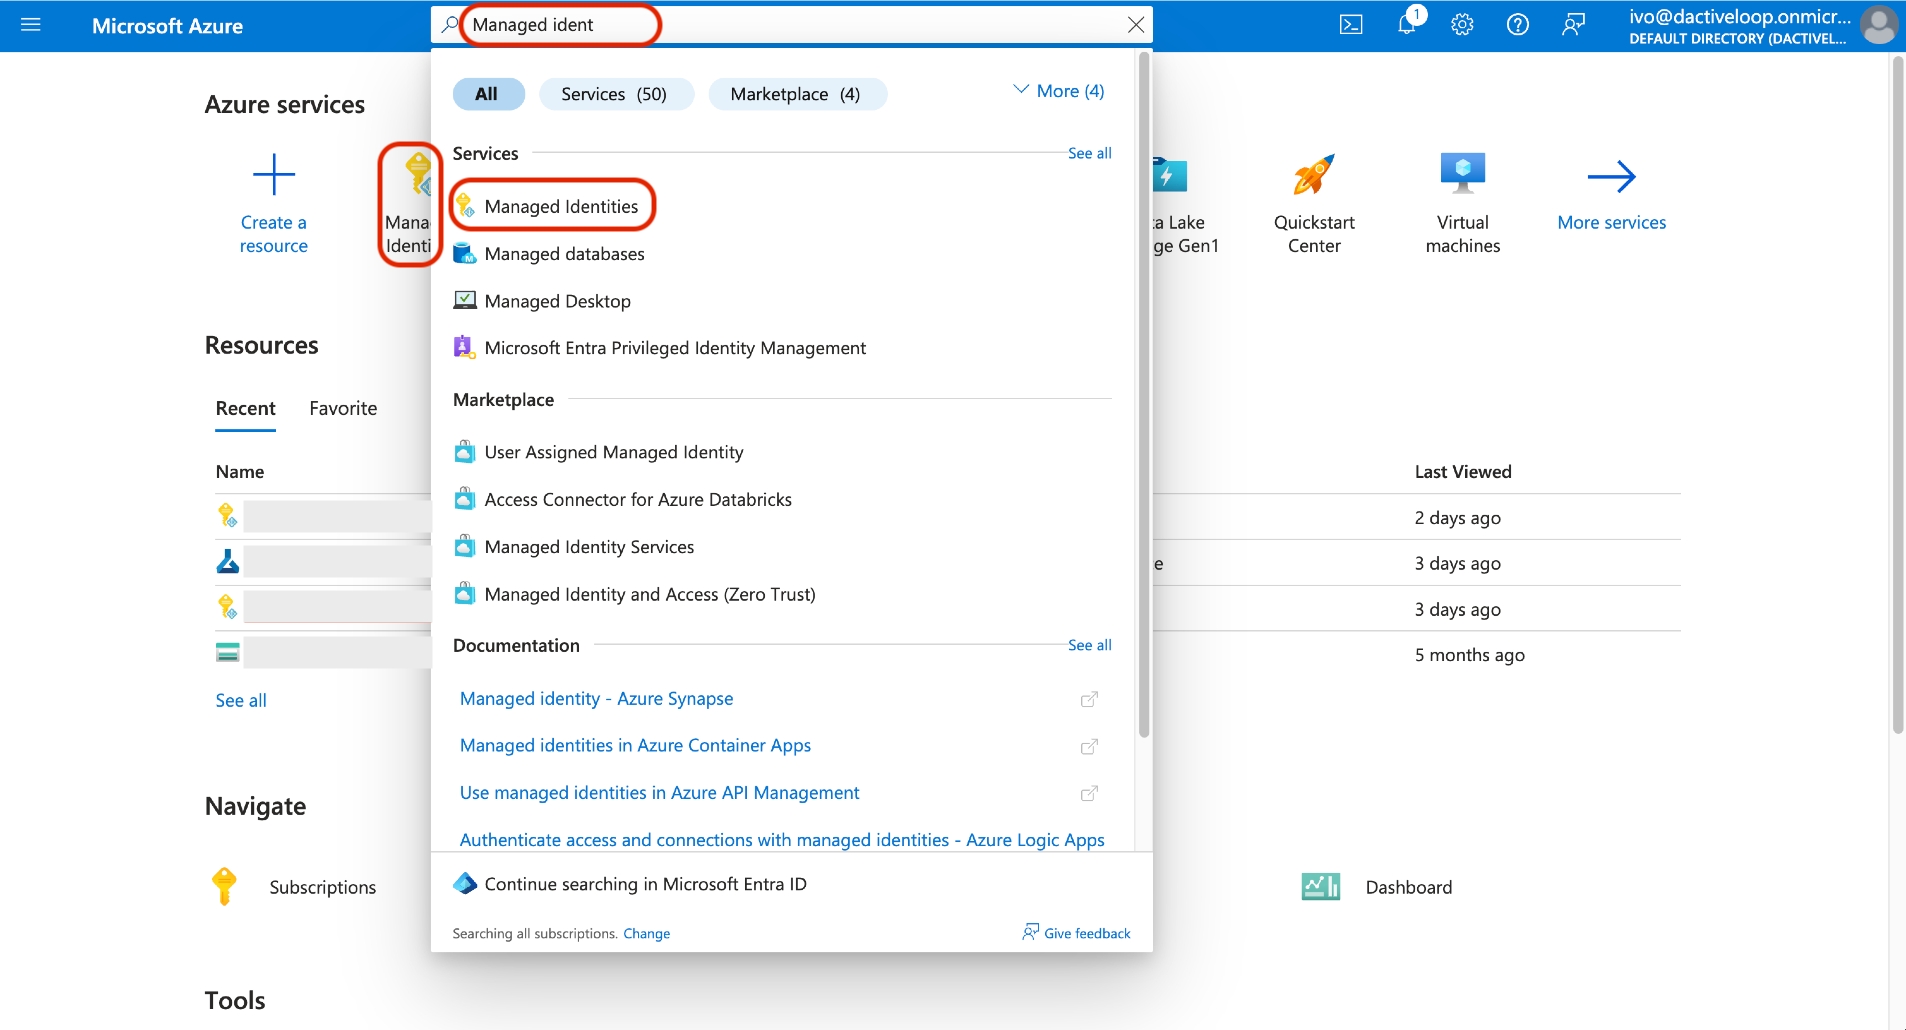Open the notifications bell
1906x1030 pixels.
[x=1407, y=25]
